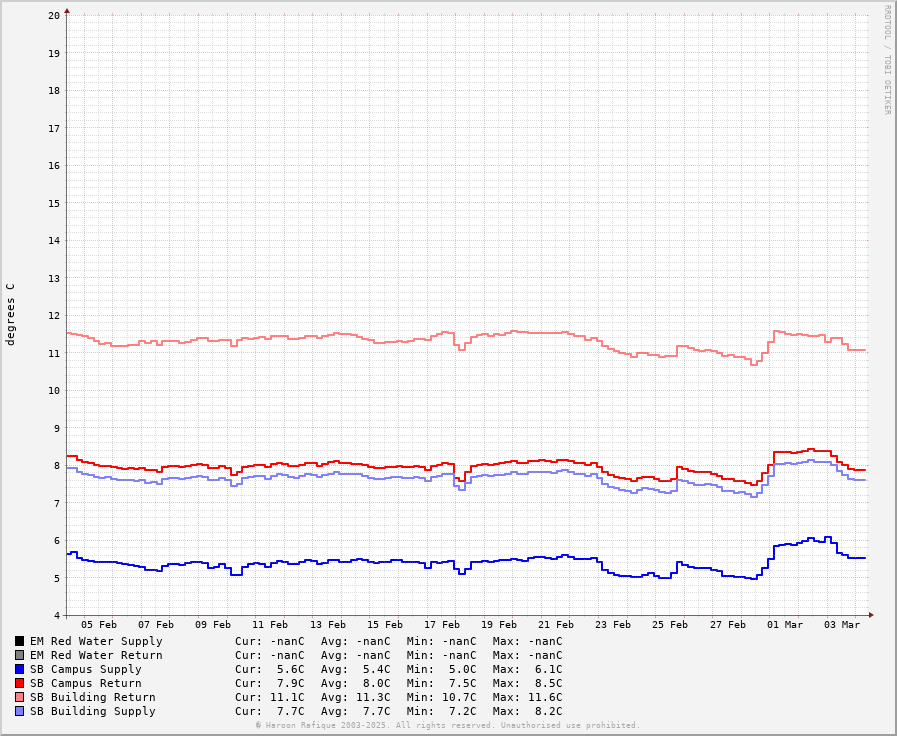This screenshot has height=736, width=897.
Task: Select the SB Building Return legend label
Action: tap(92, 697)
